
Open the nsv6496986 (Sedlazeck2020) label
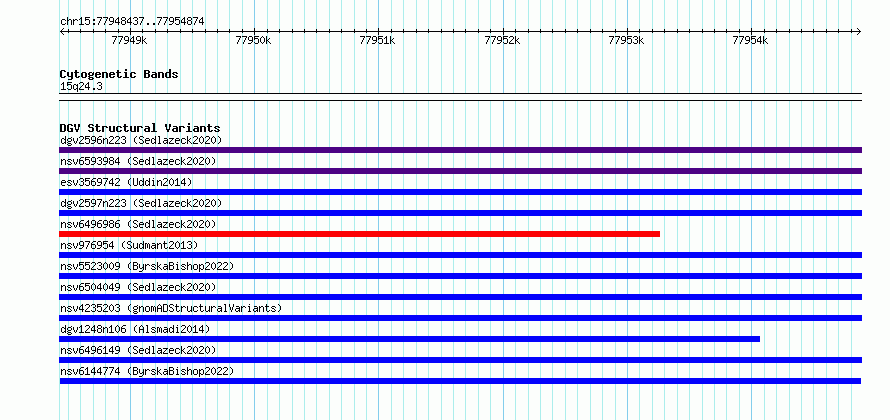138,224
